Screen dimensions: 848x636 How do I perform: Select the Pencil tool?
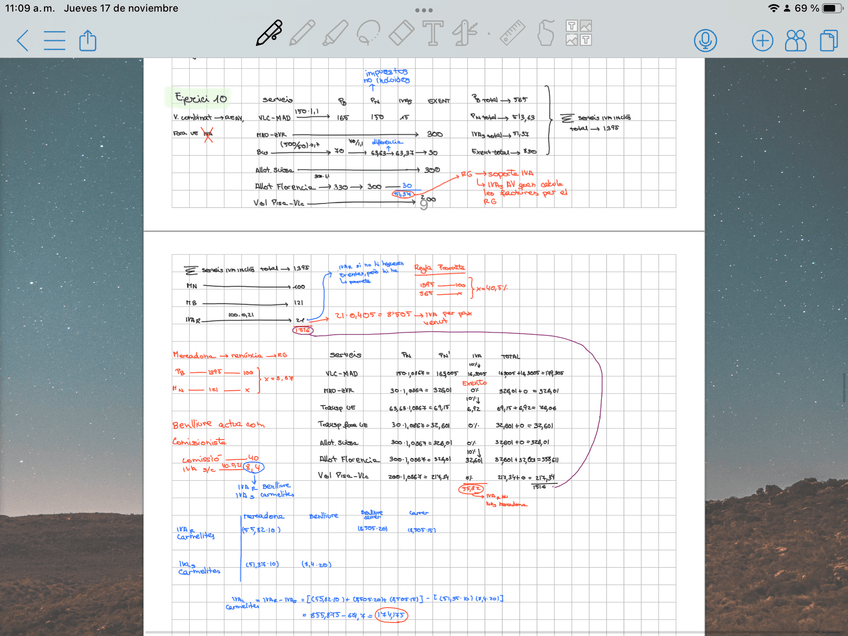click(302, 34)
